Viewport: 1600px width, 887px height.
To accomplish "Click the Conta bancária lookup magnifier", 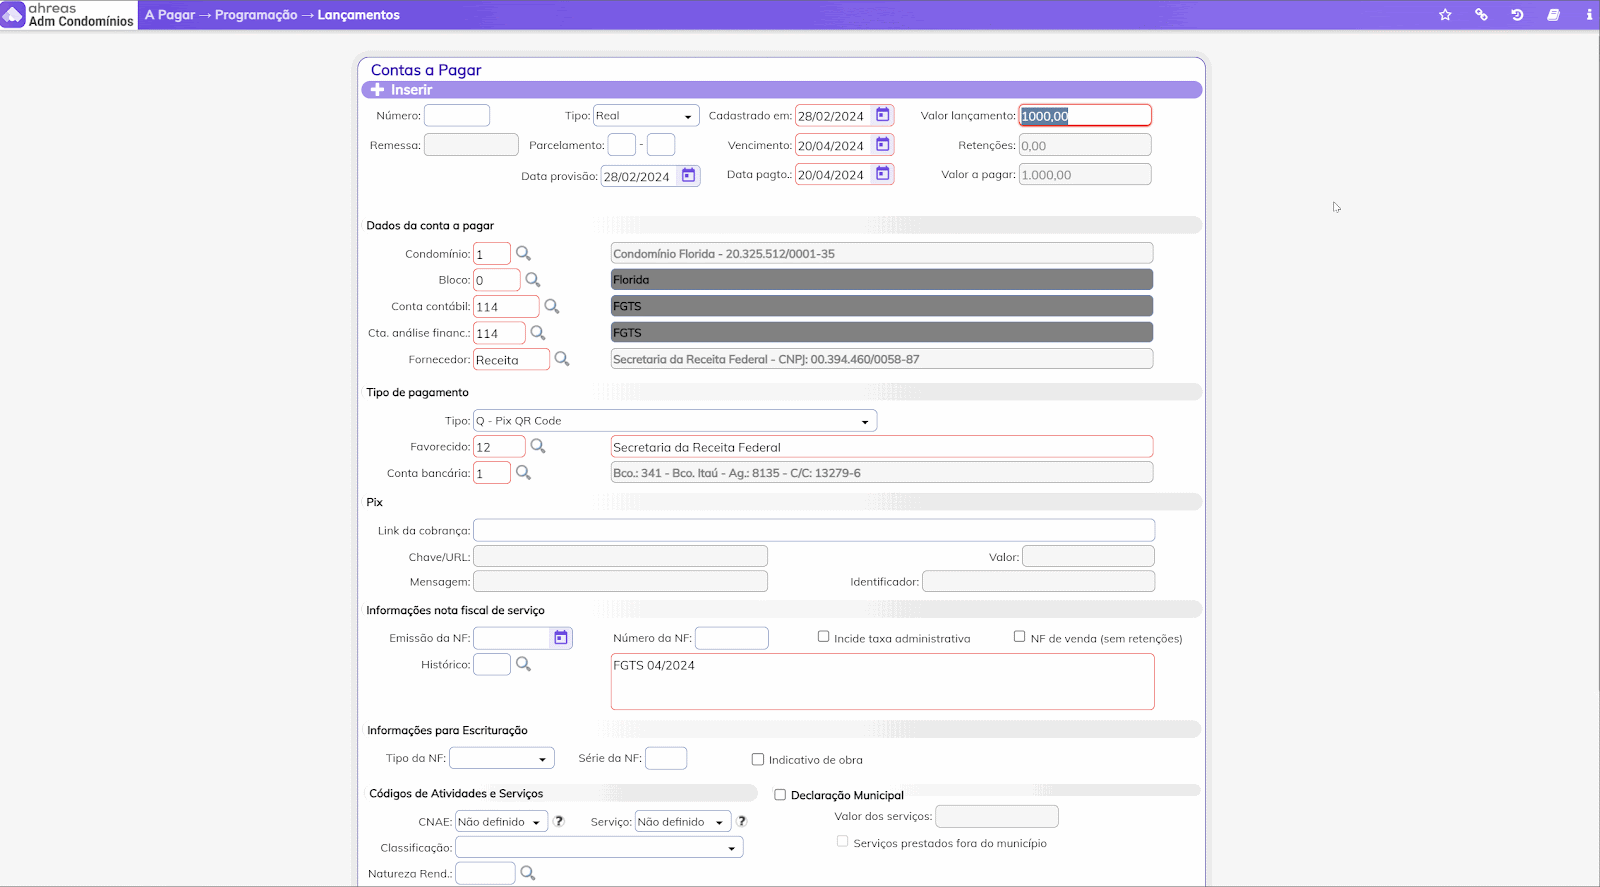I will [x=523, y=473].
